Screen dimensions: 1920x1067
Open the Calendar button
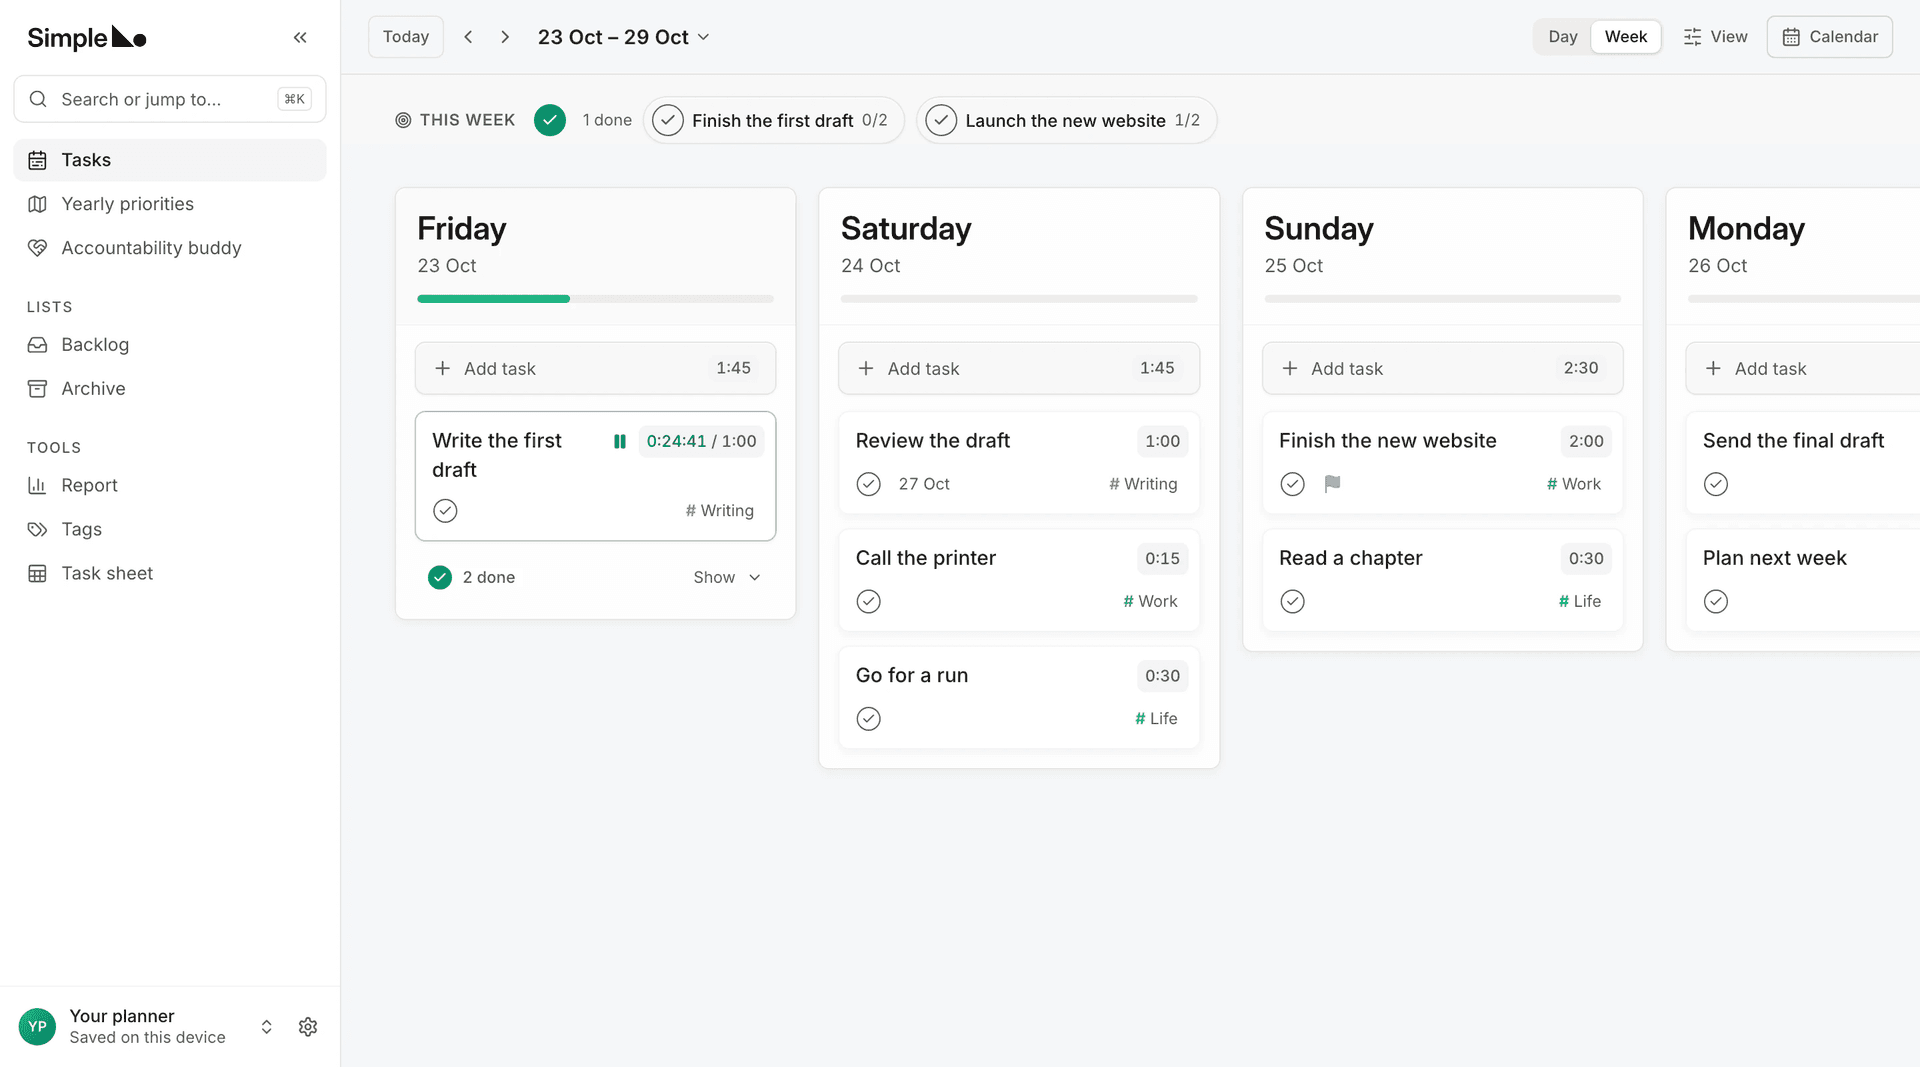[x=1830, y=37]
